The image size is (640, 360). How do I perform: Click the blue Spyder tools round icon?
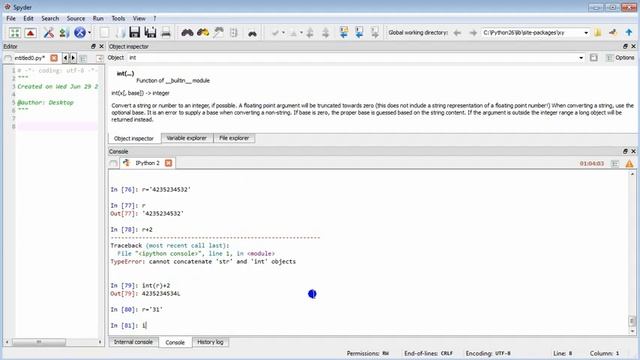pos(80,33)
